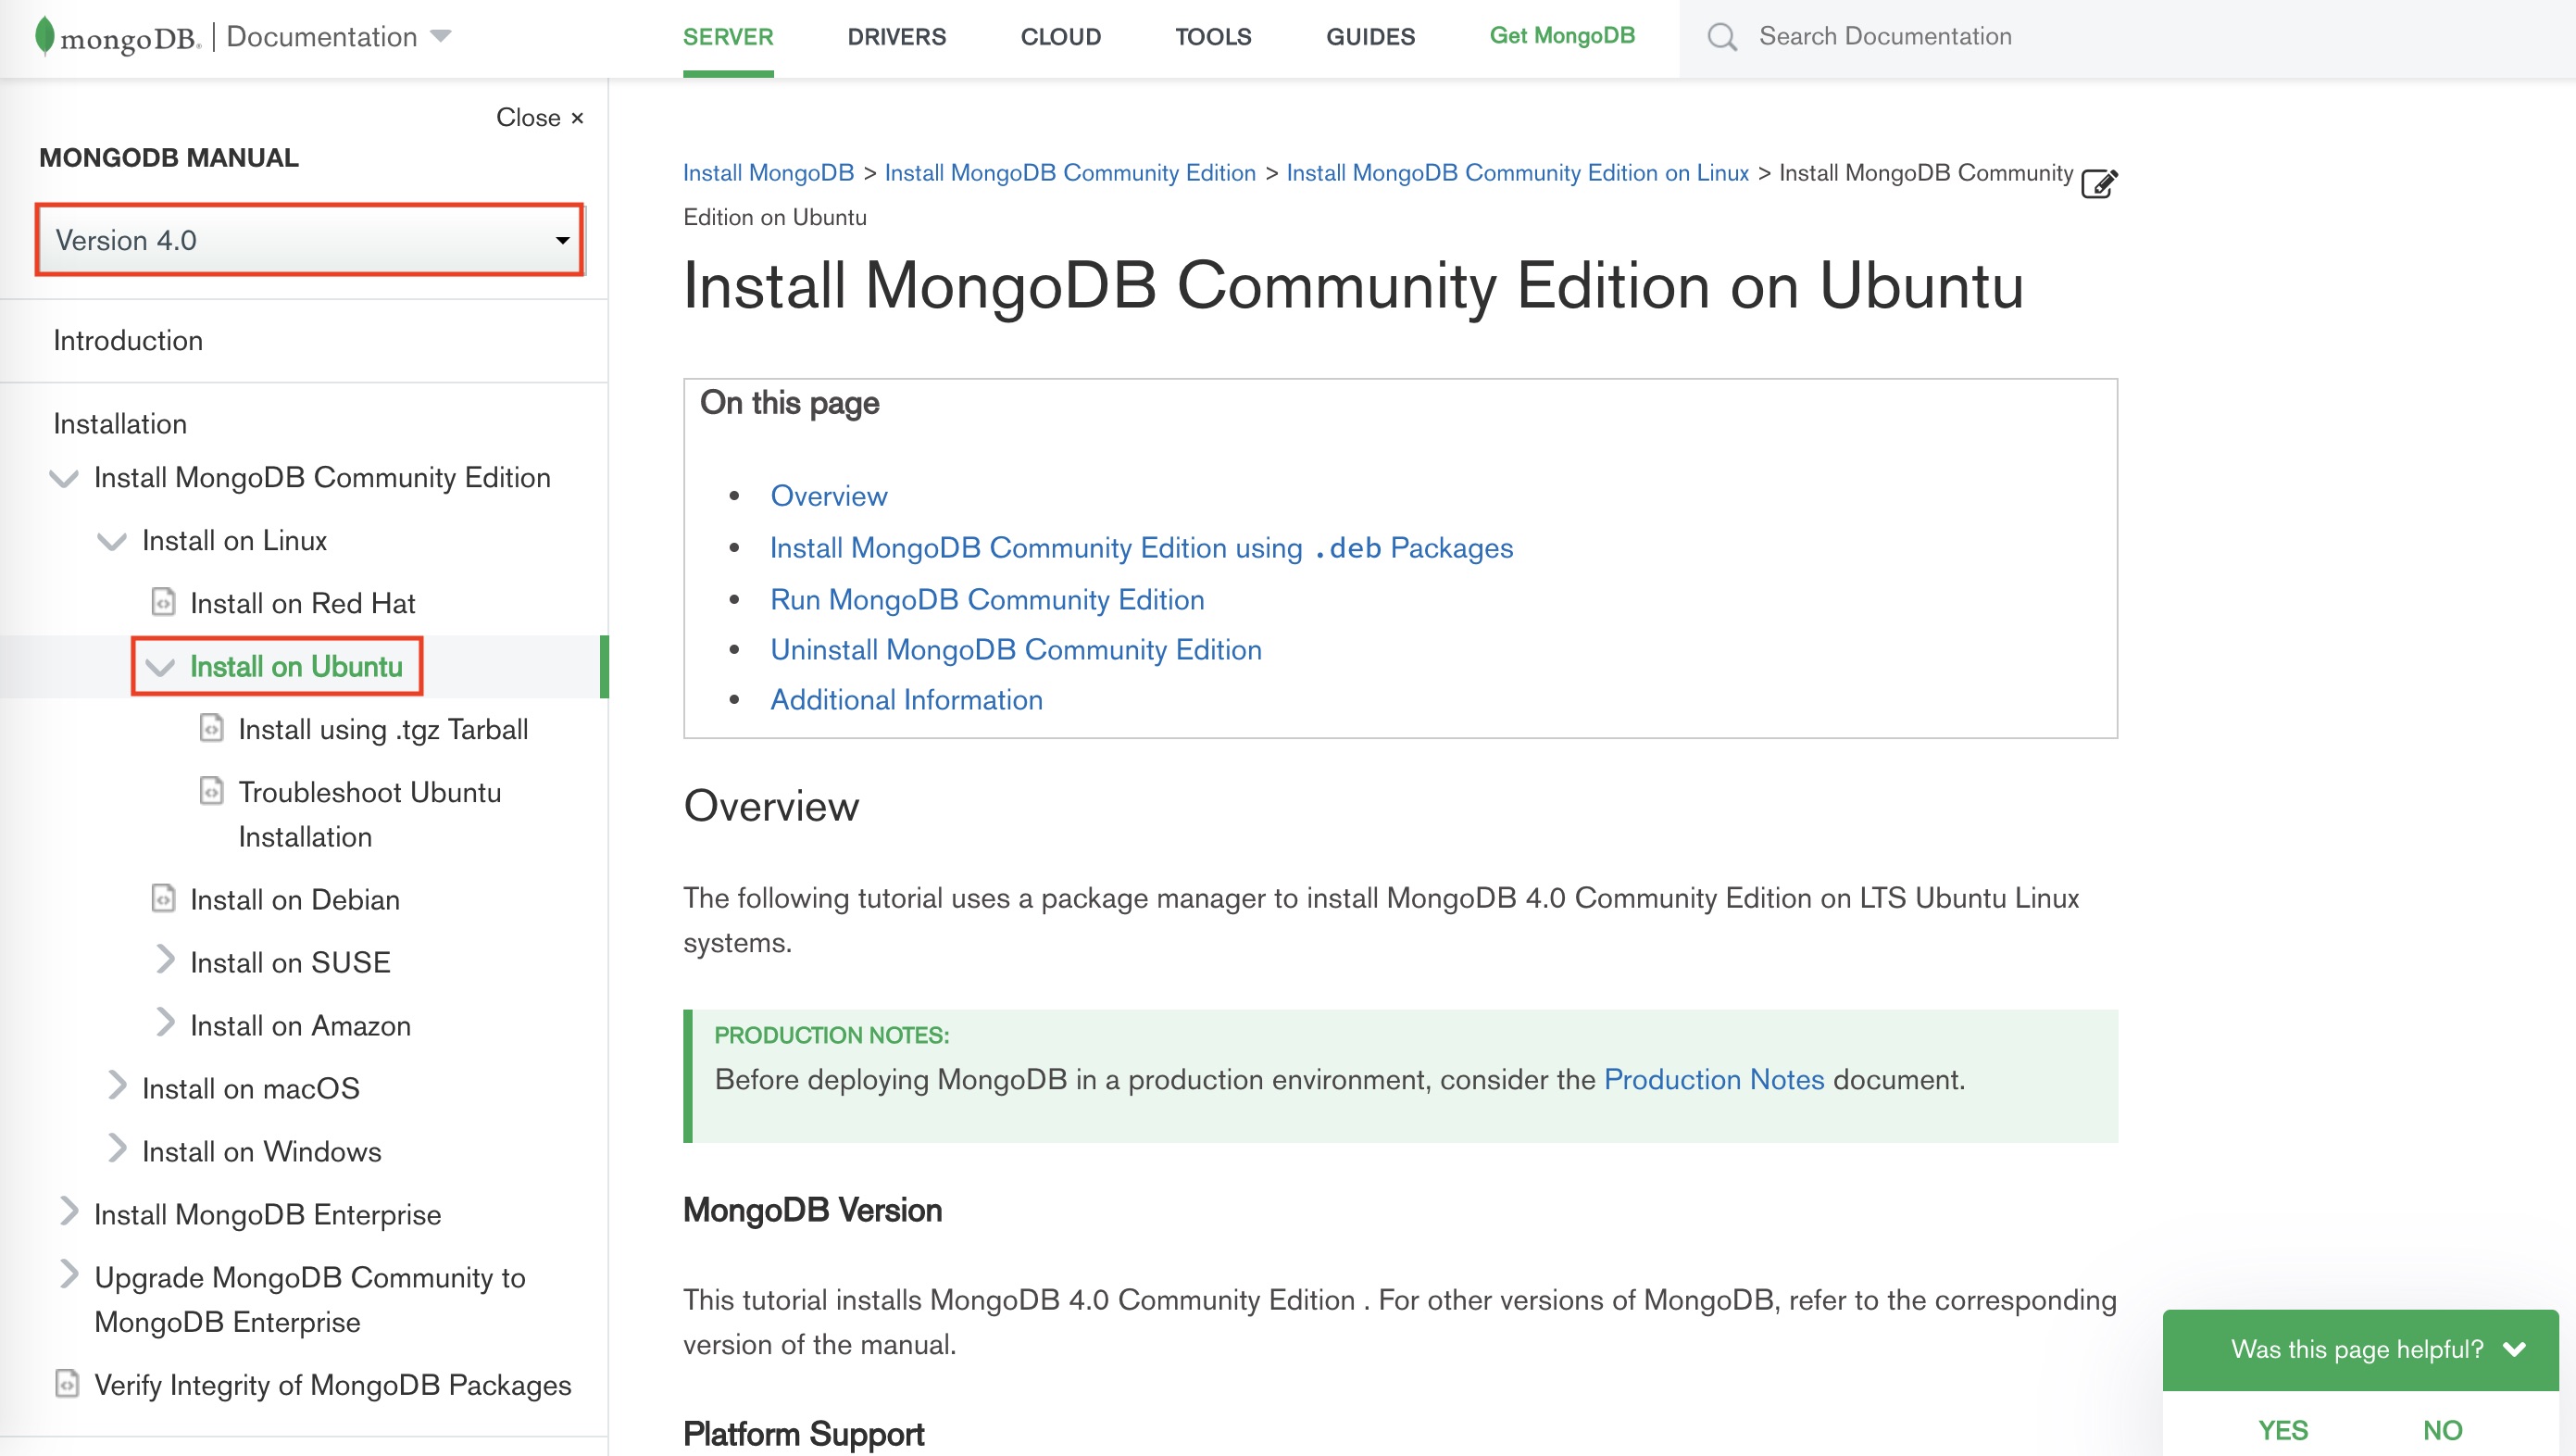Image resolution: width=2576 pixels, height=1456 pixels.
Task: Click the search magnifier icon
Action: click(1721, 37)
